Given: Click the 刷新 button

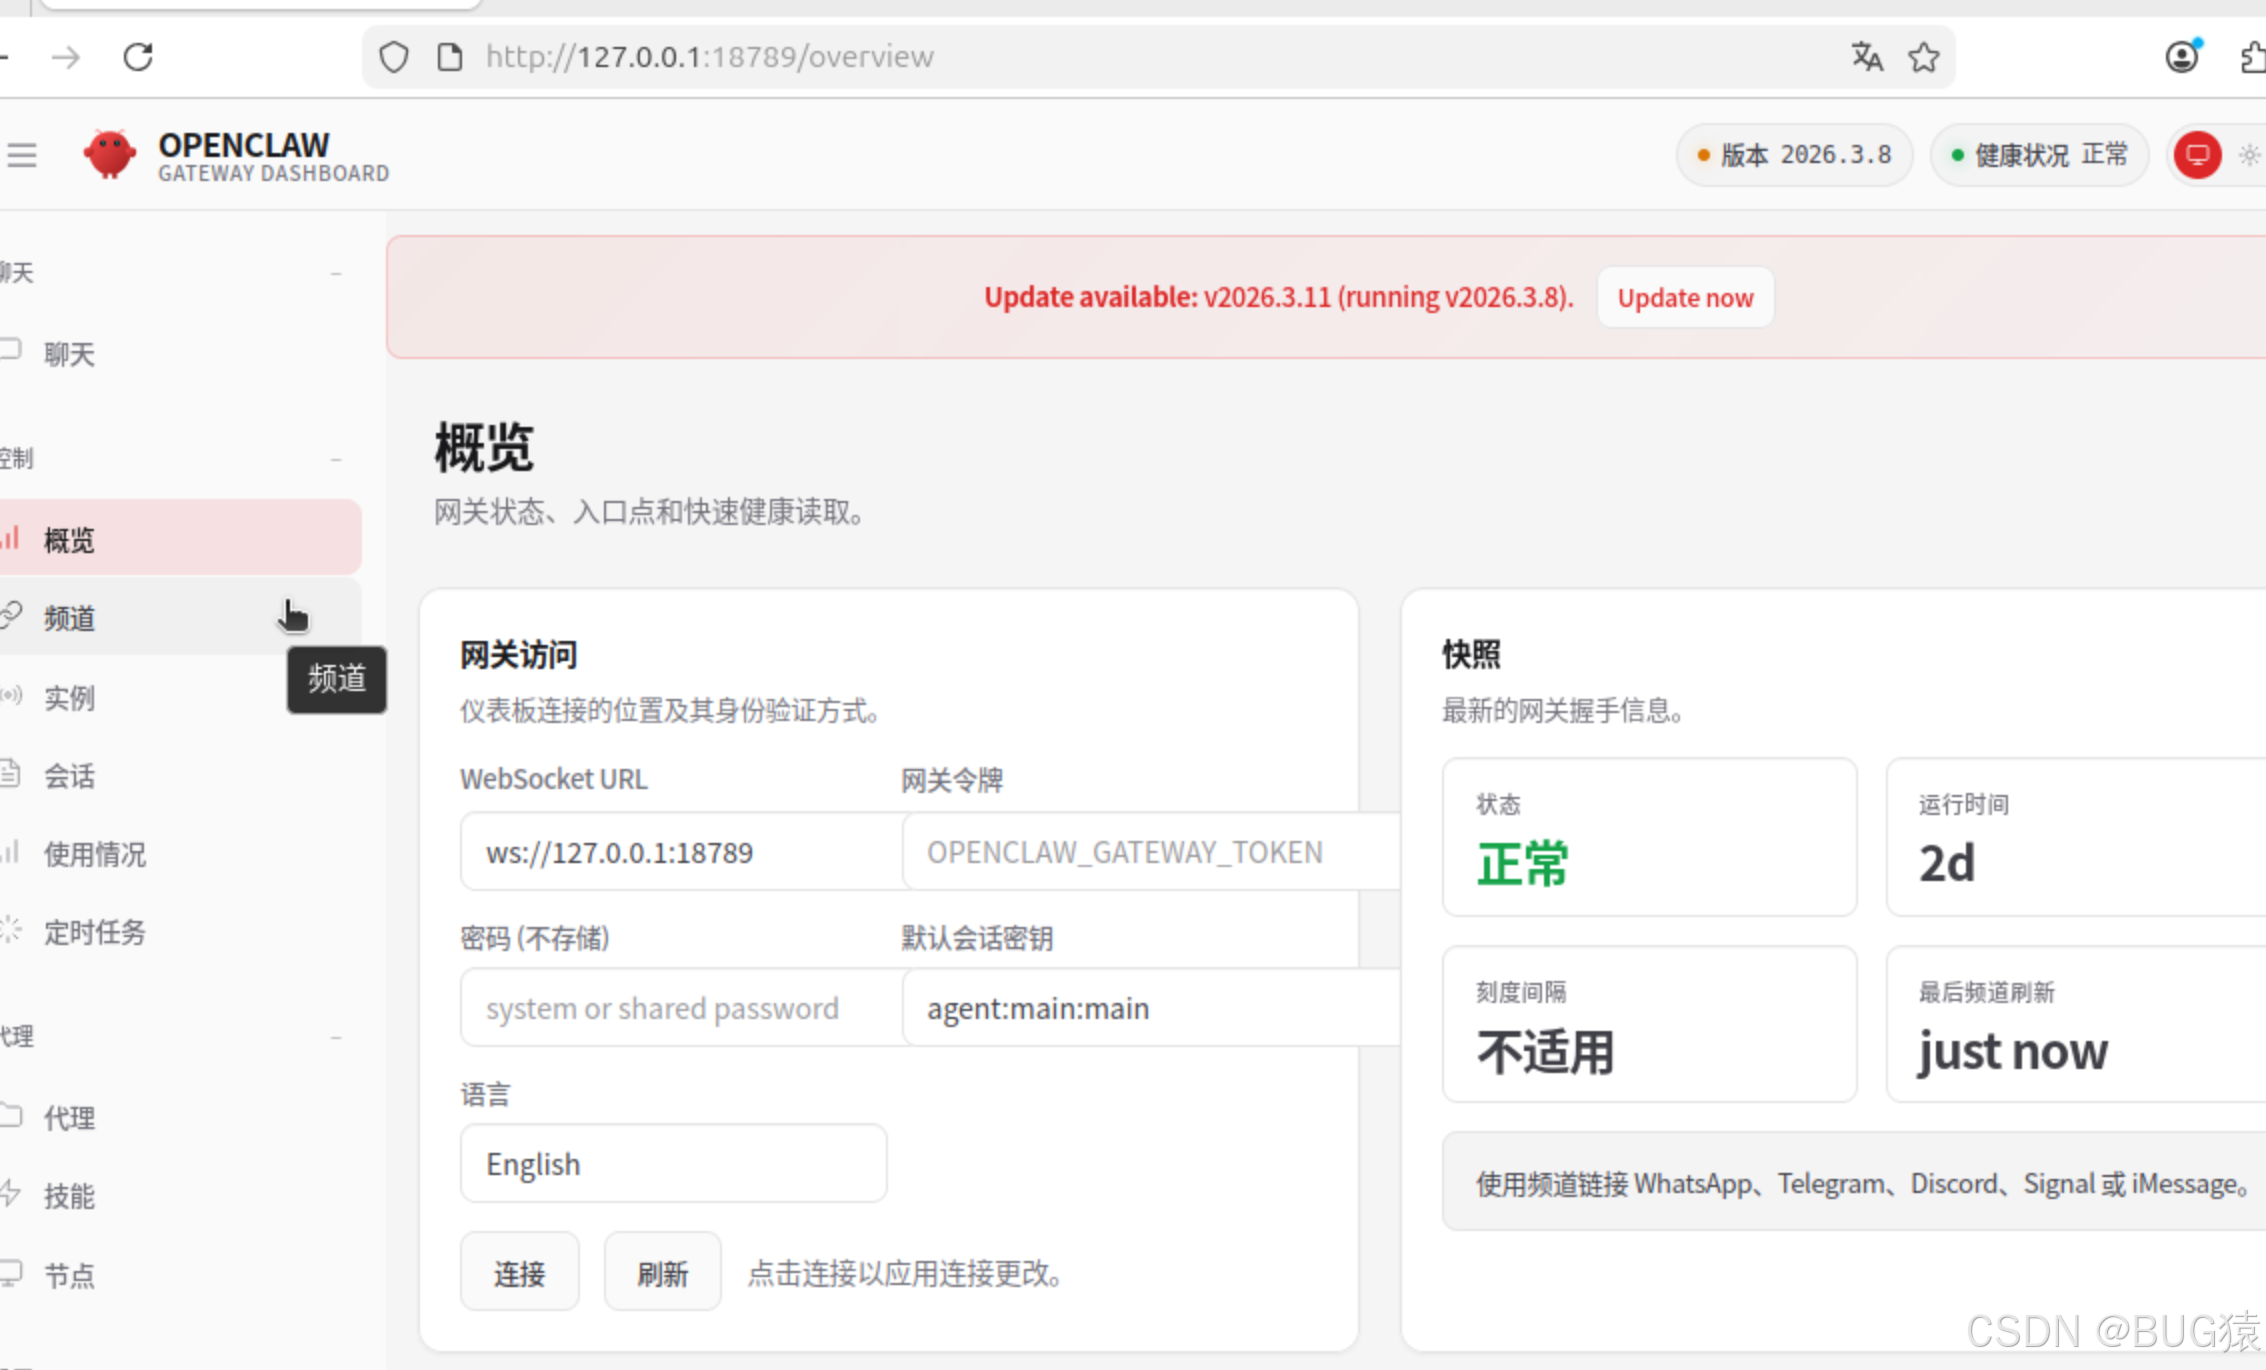Looking at the screenshot, I should pos(662,1273).
